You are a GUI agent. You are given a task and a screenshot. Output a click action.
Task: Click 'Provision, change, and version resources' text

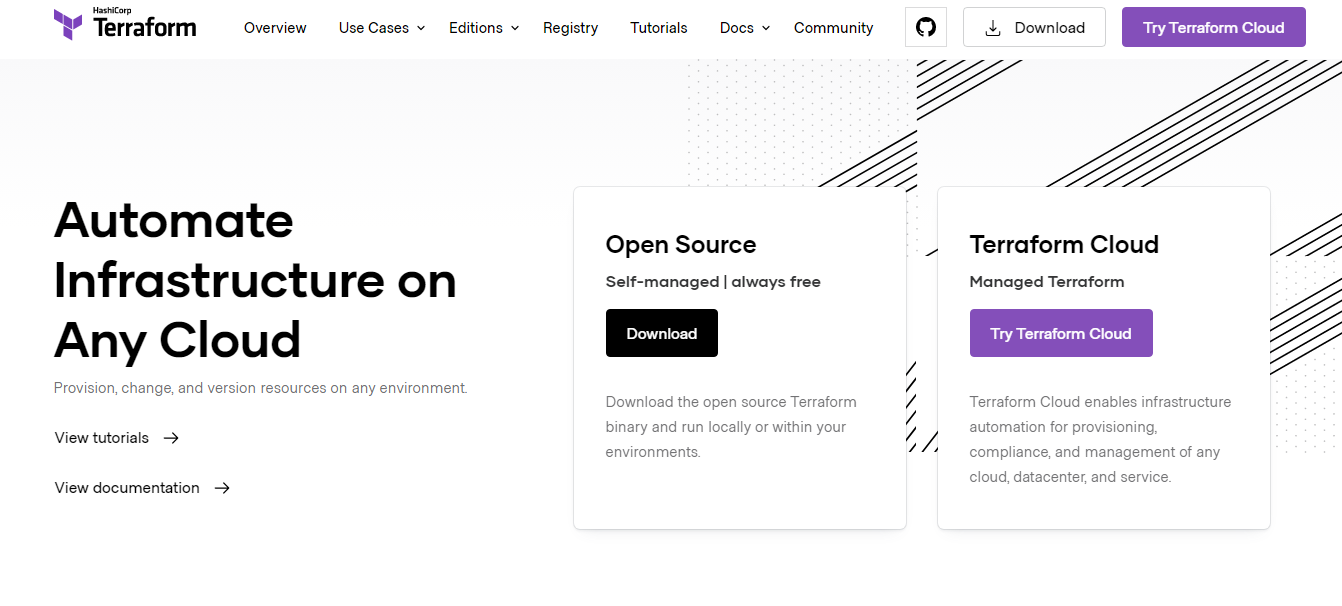[260, 388]
